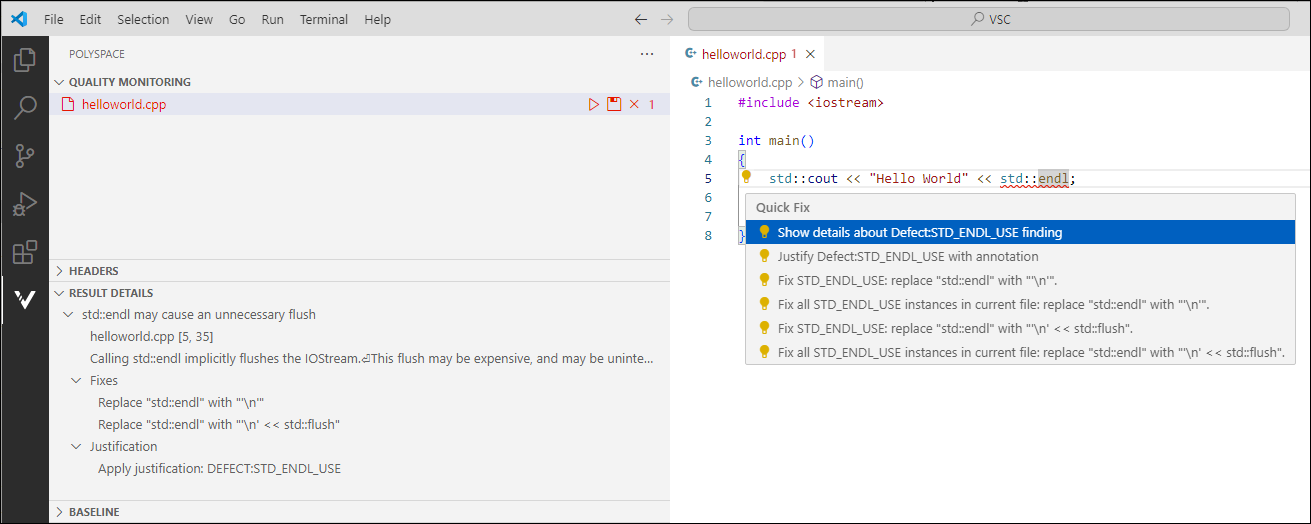
Task: Run analysis on helloworld.cpp with play icon
Action: point(594,104)
